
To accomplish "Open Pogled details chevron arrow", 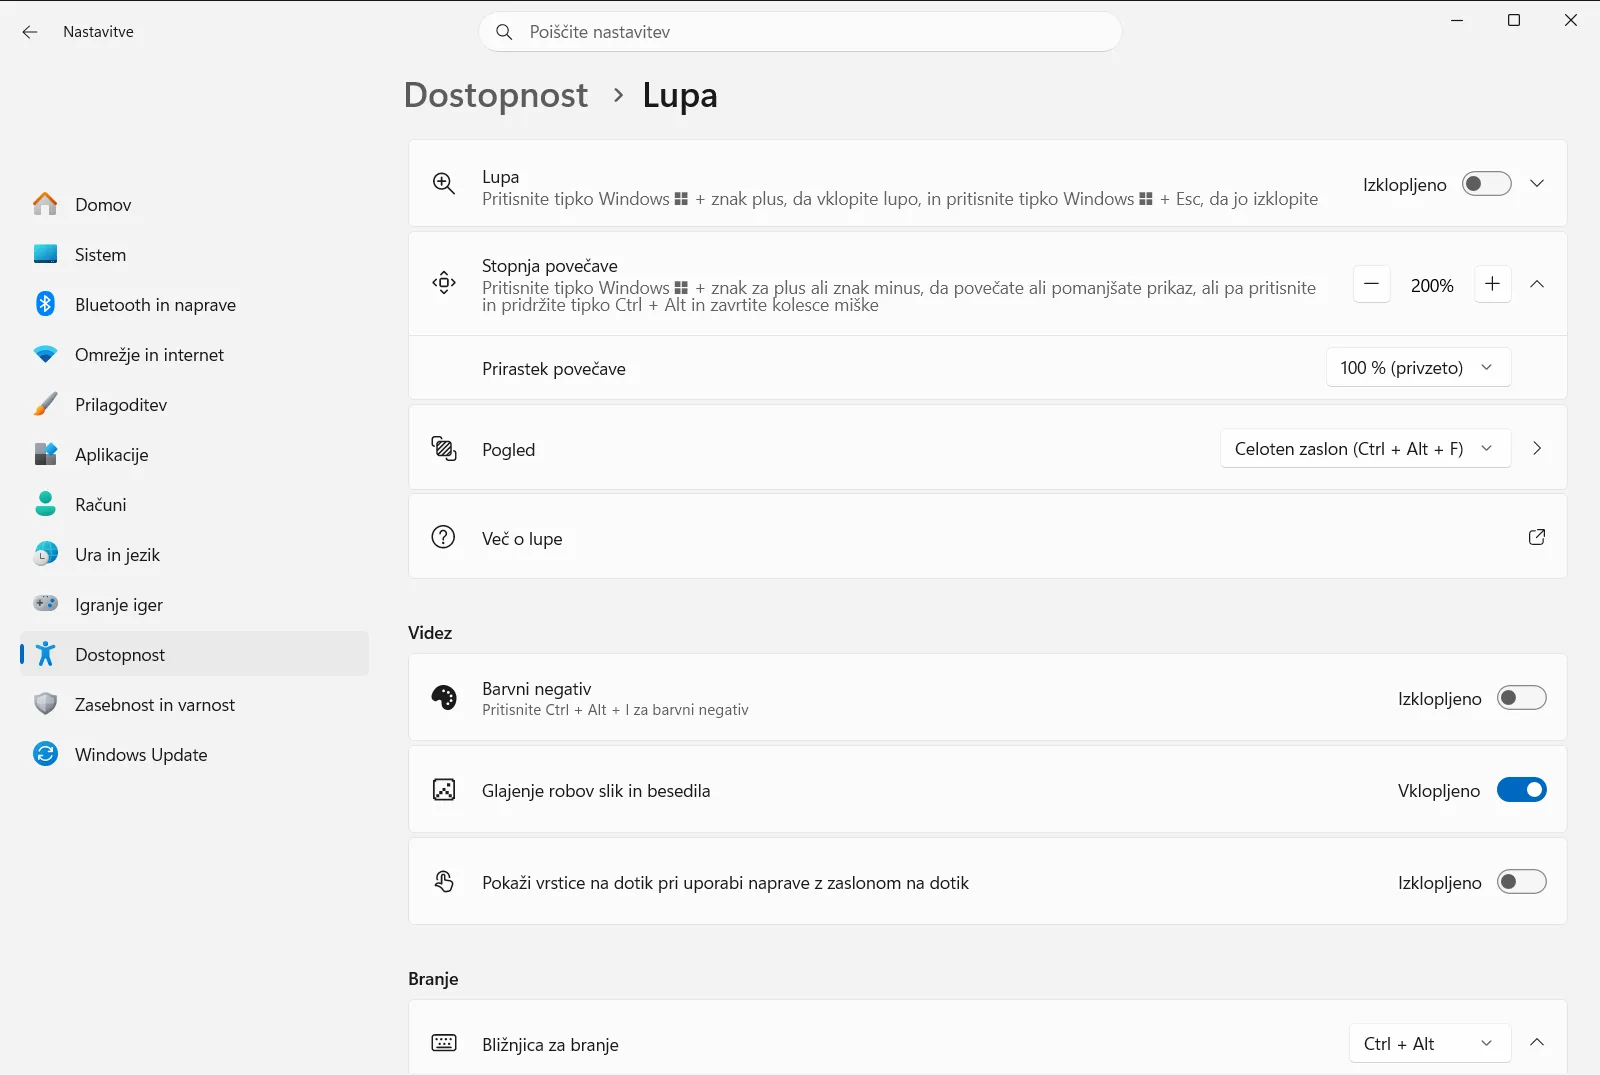I will click(1537, 449).
